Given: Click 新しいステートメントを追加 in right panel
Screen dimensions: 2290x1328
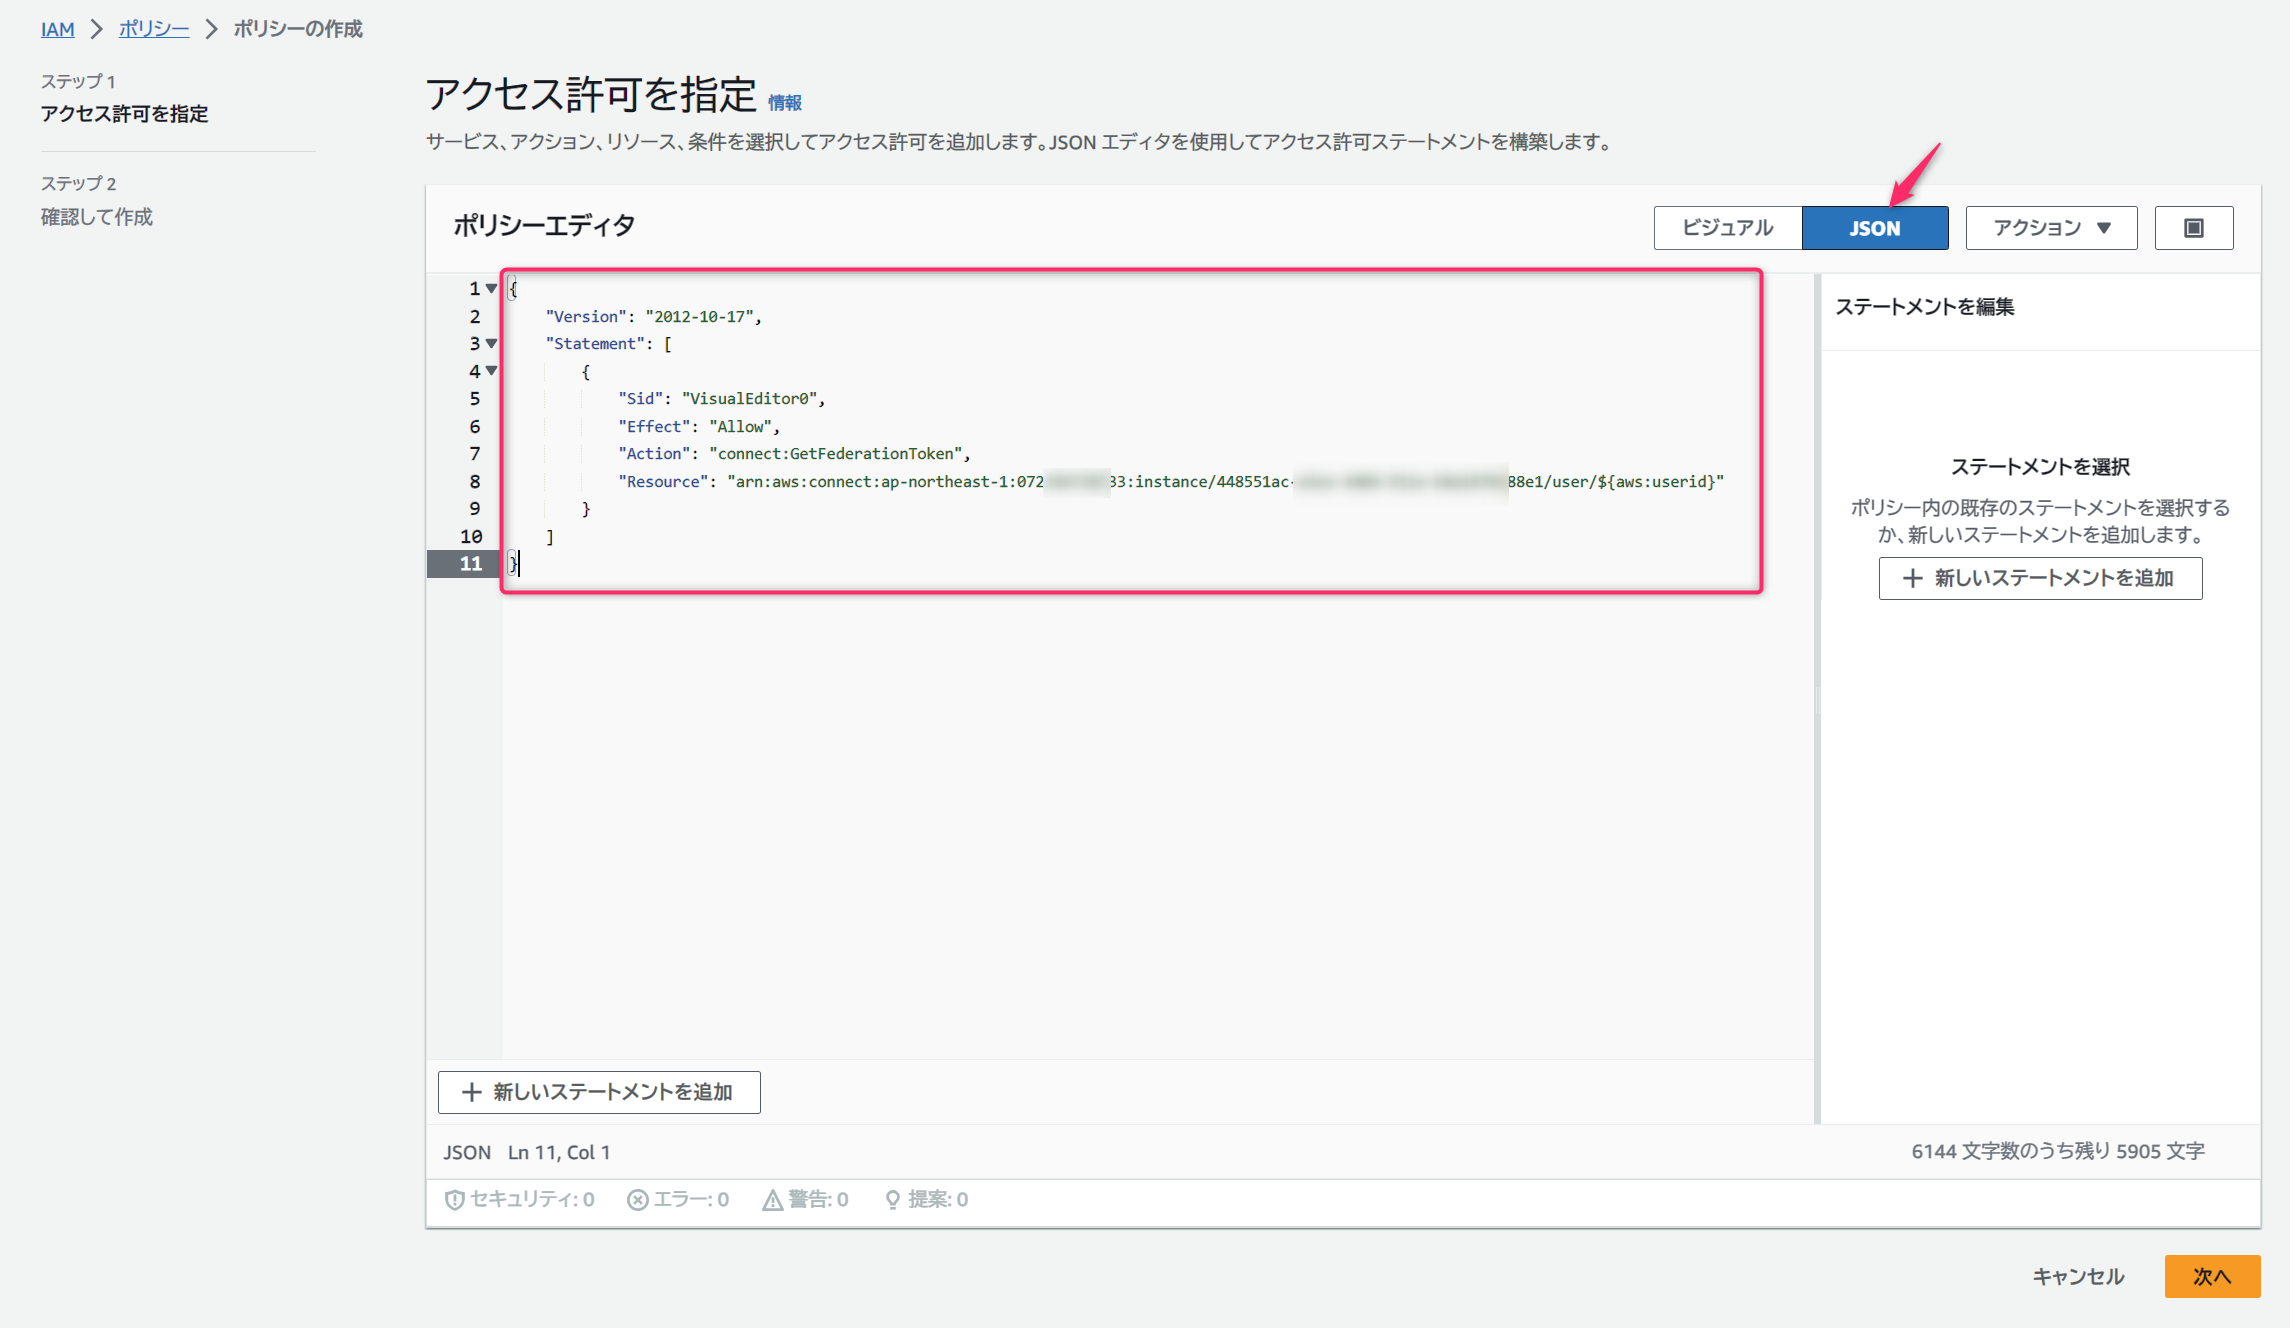Looking at the screenshot, I should coord(2040,578).
